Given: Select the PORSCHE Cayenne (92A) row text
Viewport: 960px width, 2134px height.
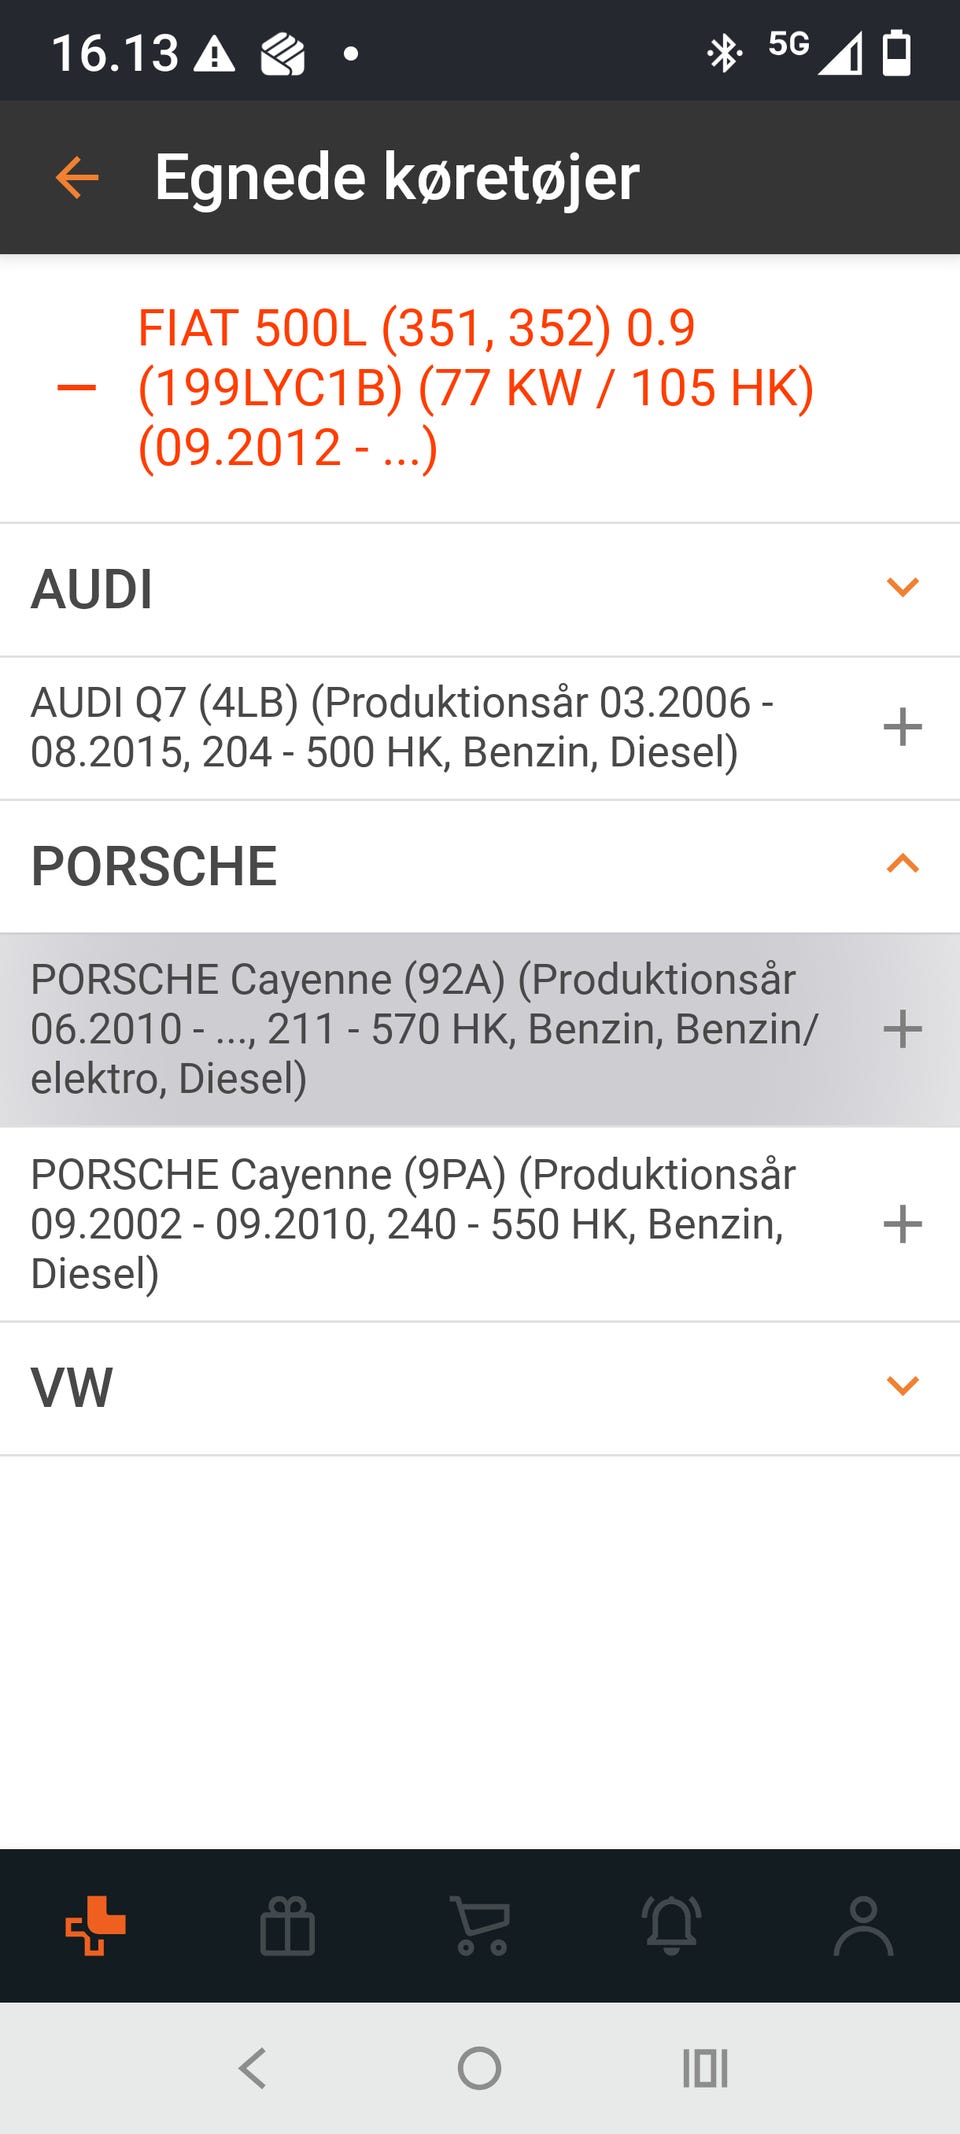Looking at the screenshot, I should [425, 1029].
